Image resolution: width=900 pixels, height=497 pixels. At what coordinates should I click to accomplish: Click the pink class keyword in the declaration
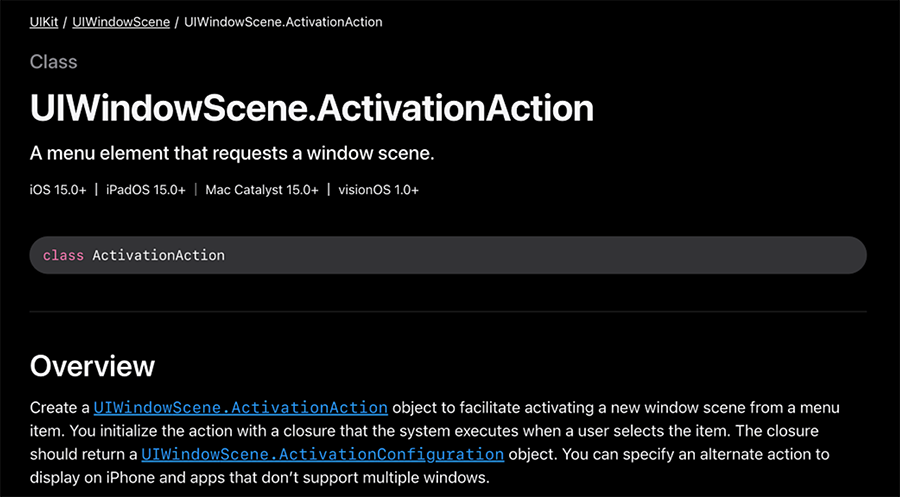(63, 255)
